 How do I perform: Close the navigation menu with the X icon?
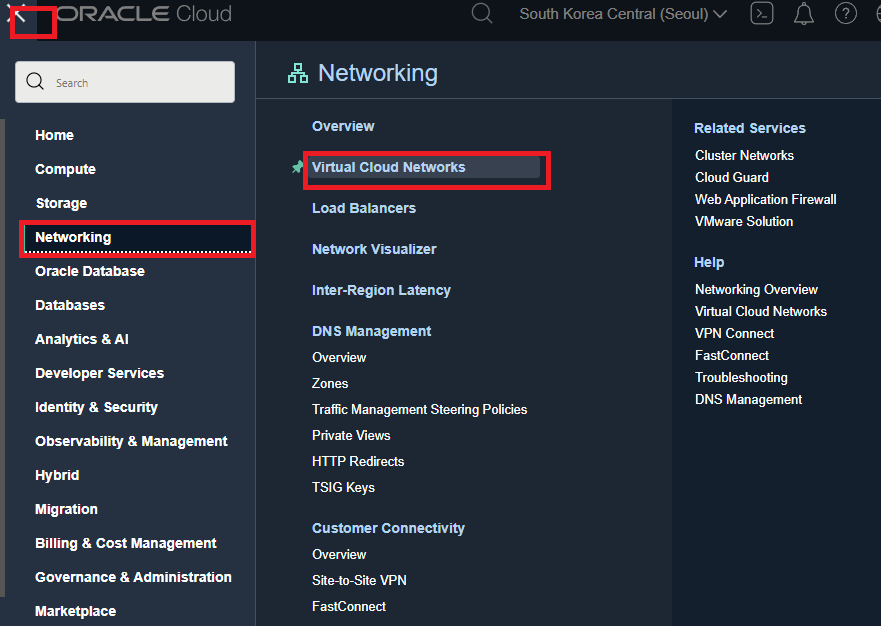point(18,13)
